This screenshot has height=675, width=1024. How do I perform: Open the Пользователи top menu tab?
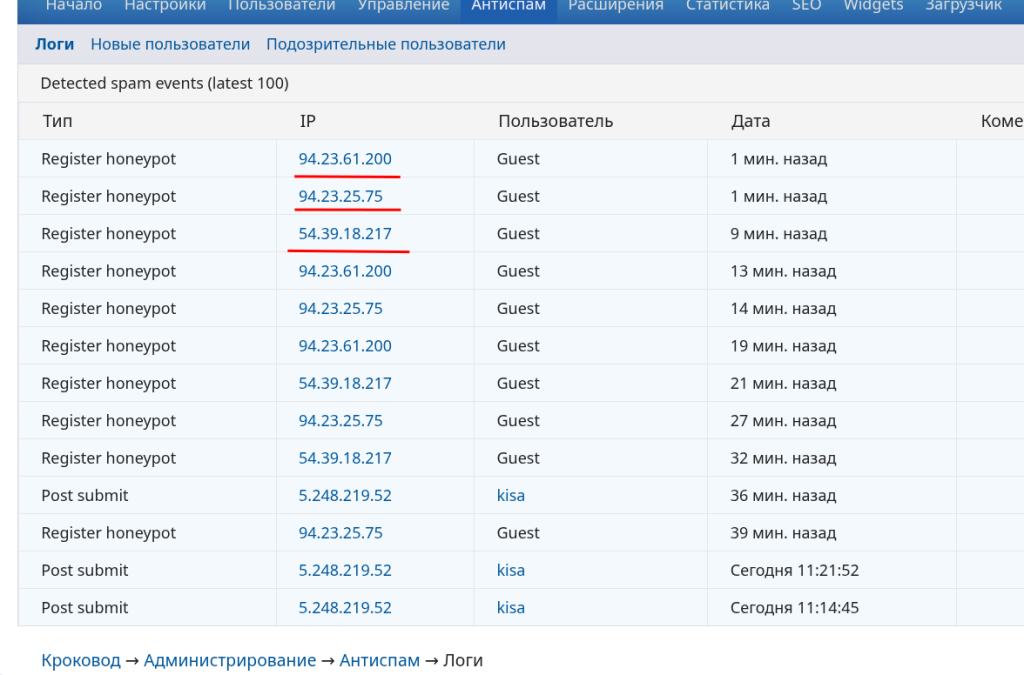click(x=282, y=6)
